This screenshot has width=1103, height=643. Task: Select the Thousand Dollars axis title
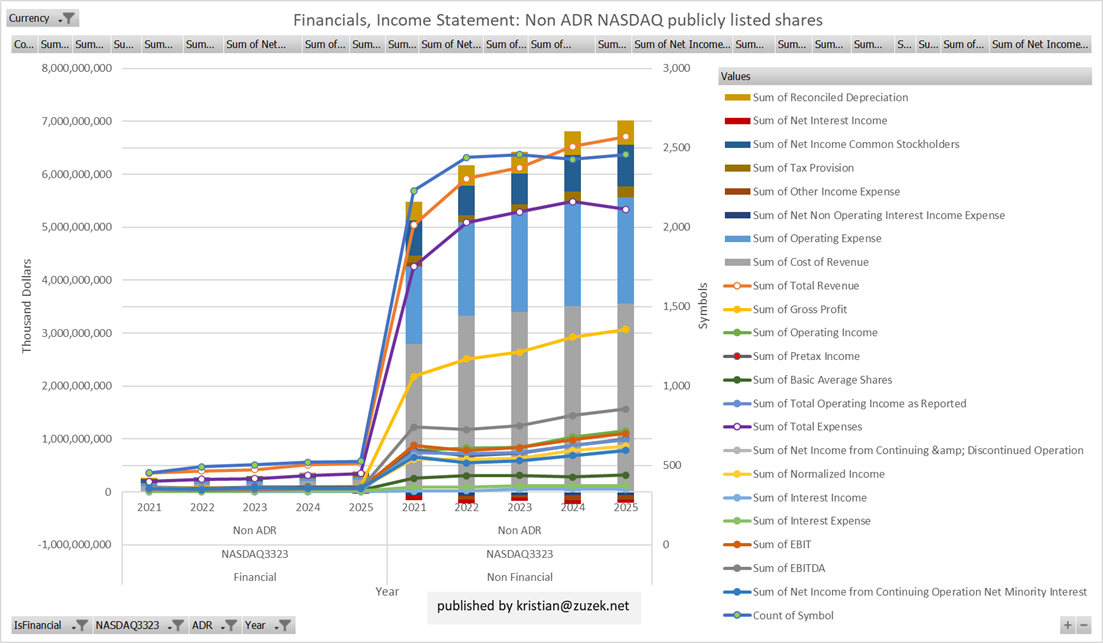[28, 305]
